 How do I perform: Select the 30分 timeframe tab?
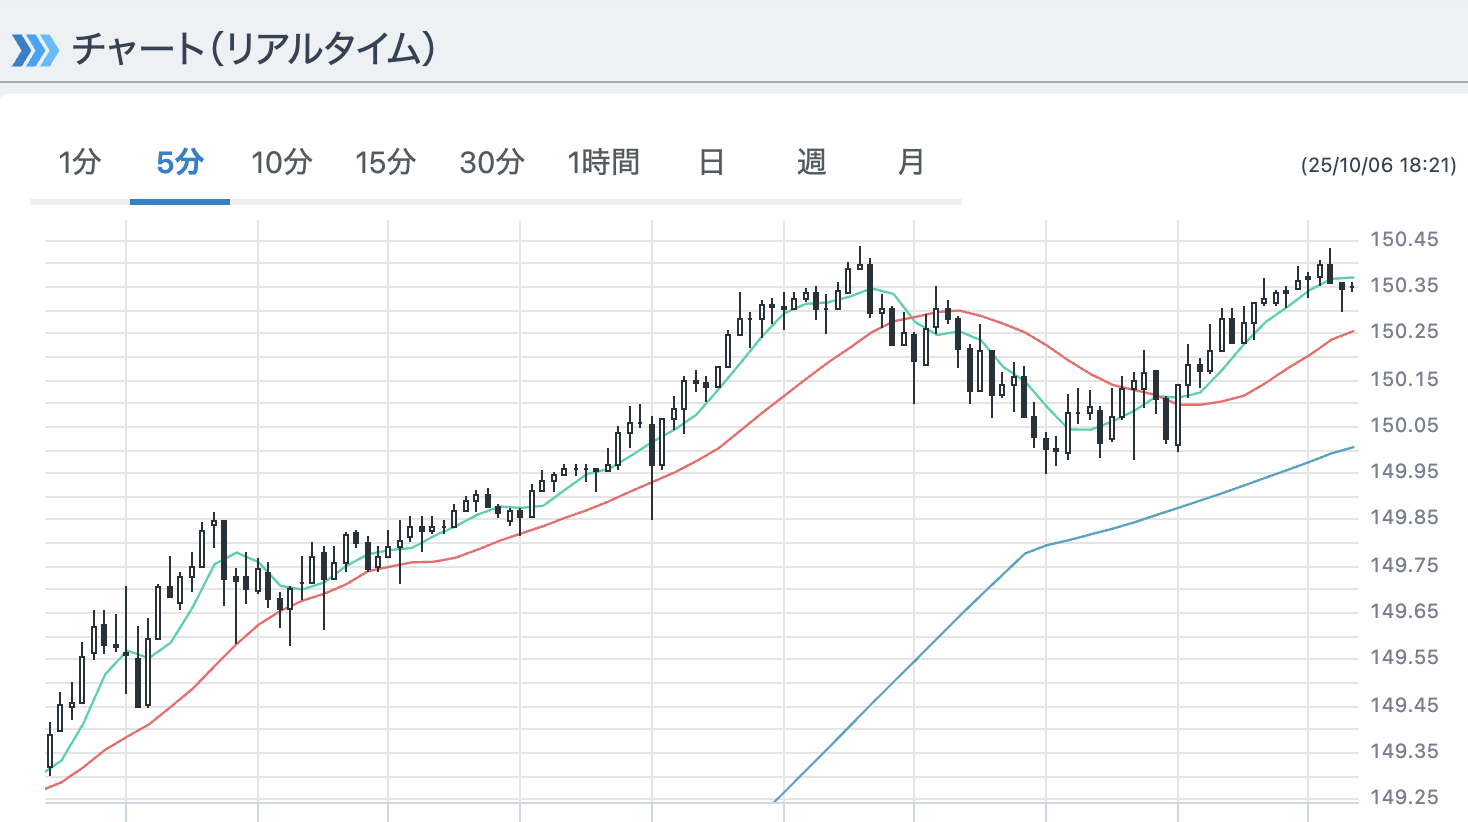click(x=492, y=162)
